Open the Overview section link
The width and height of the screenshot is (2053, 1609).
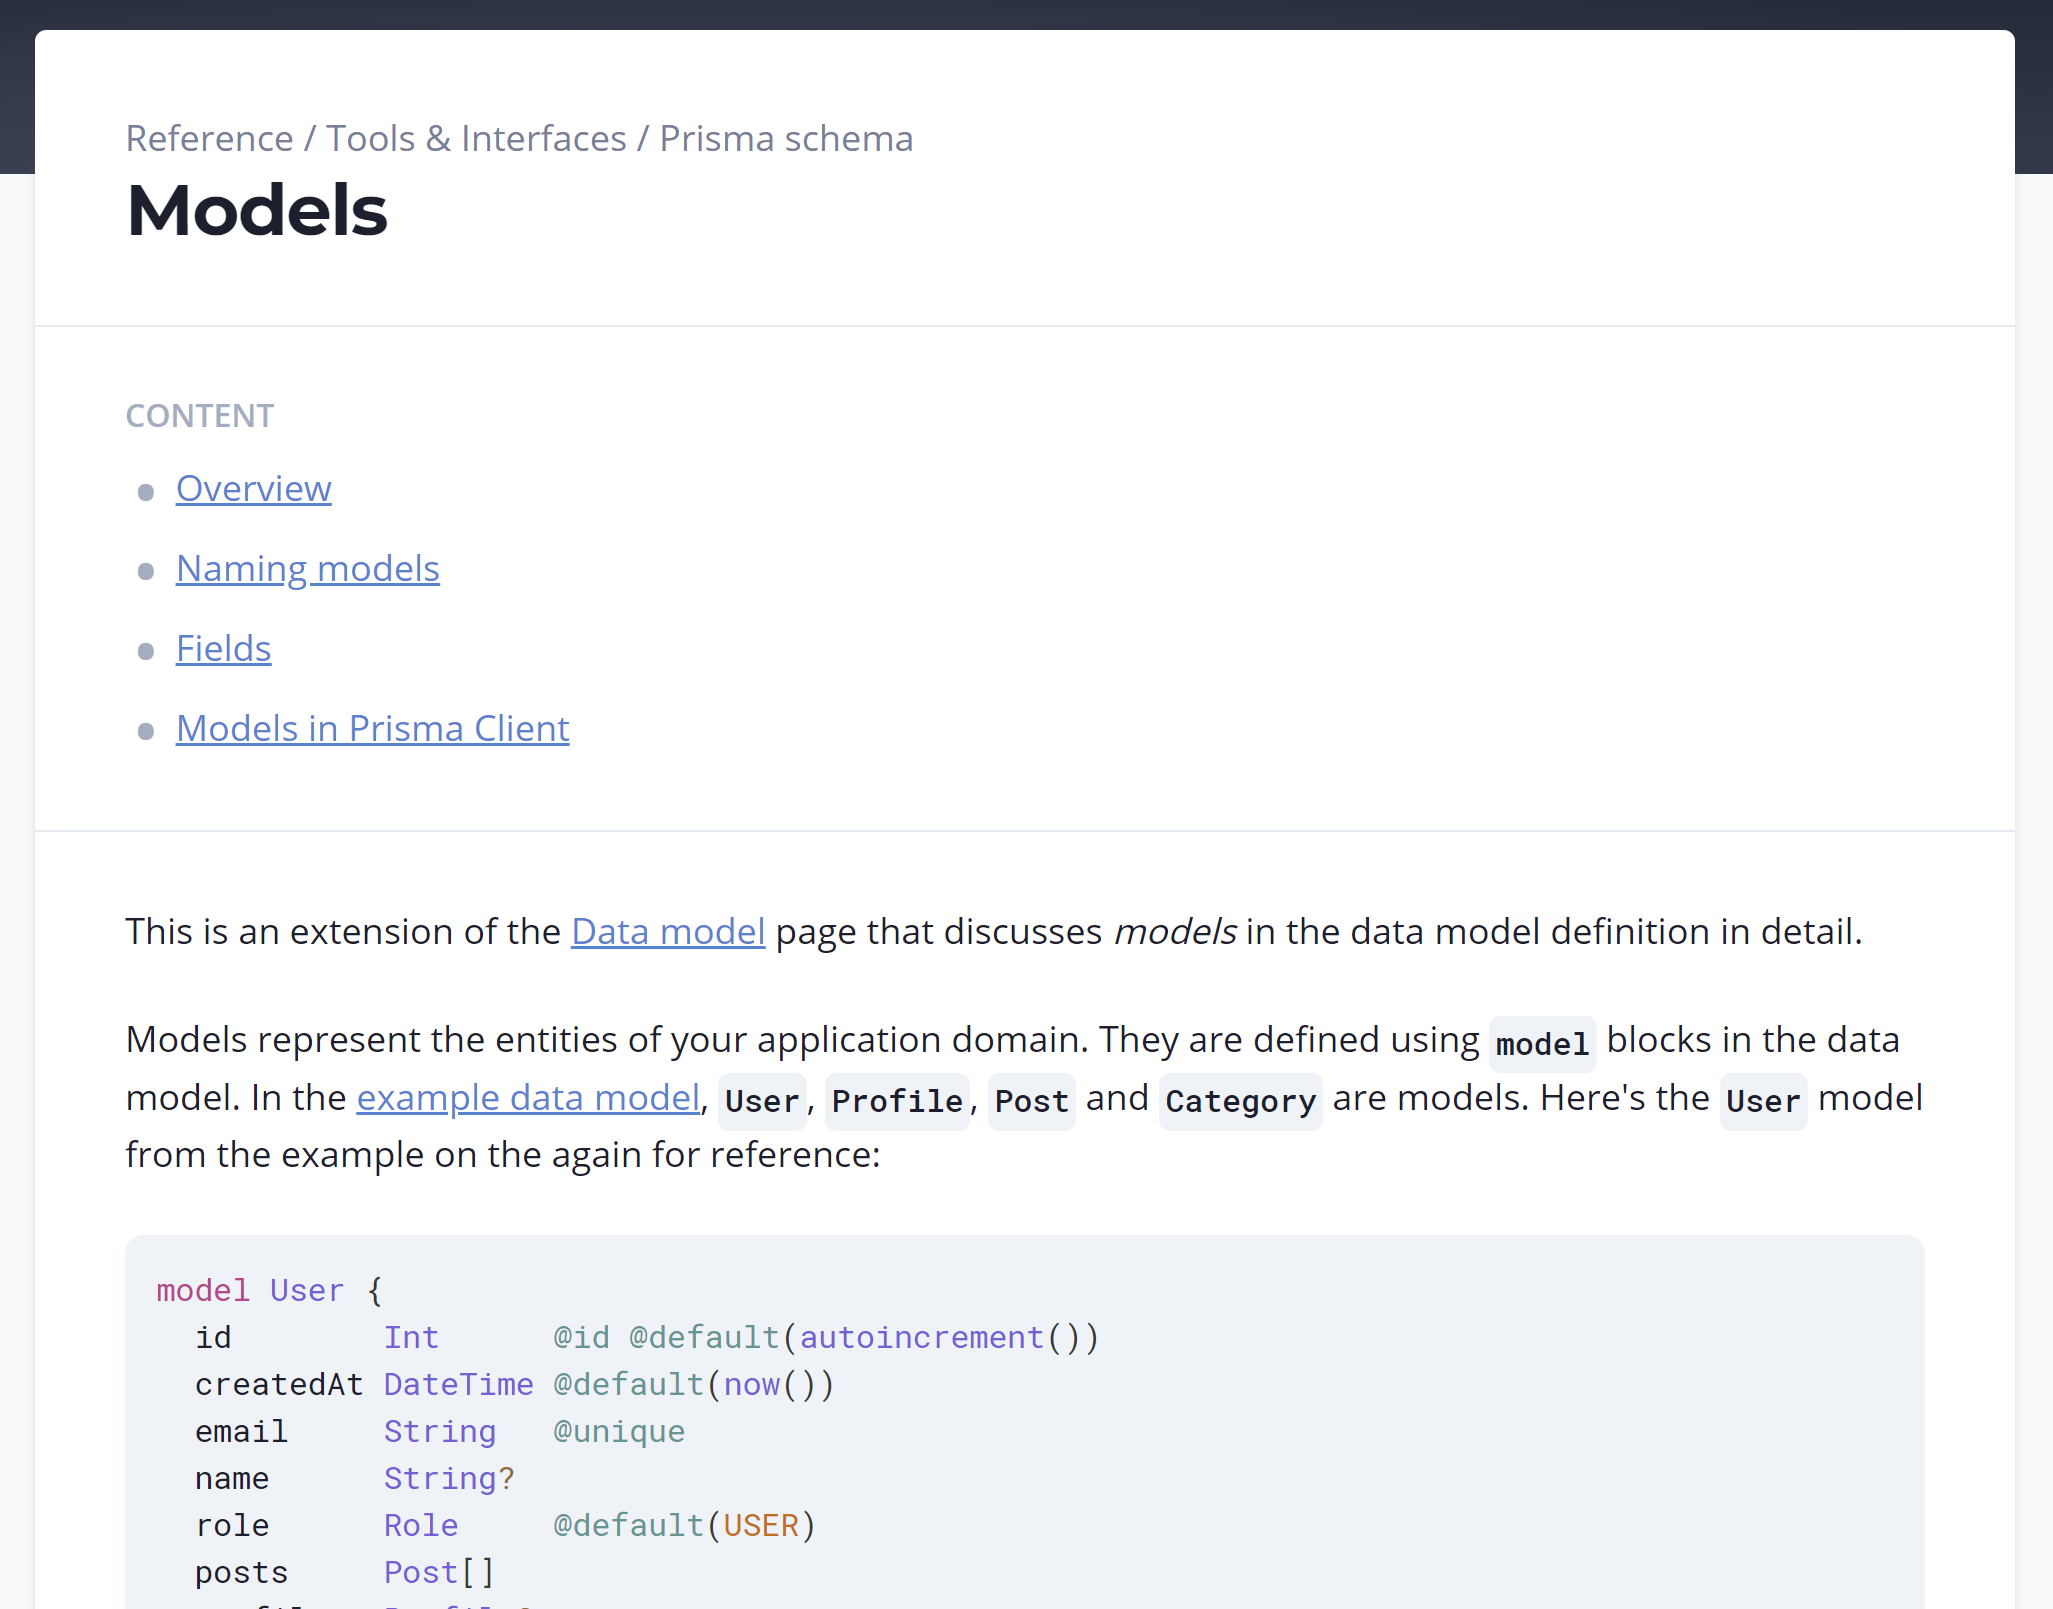pos(253,489)
